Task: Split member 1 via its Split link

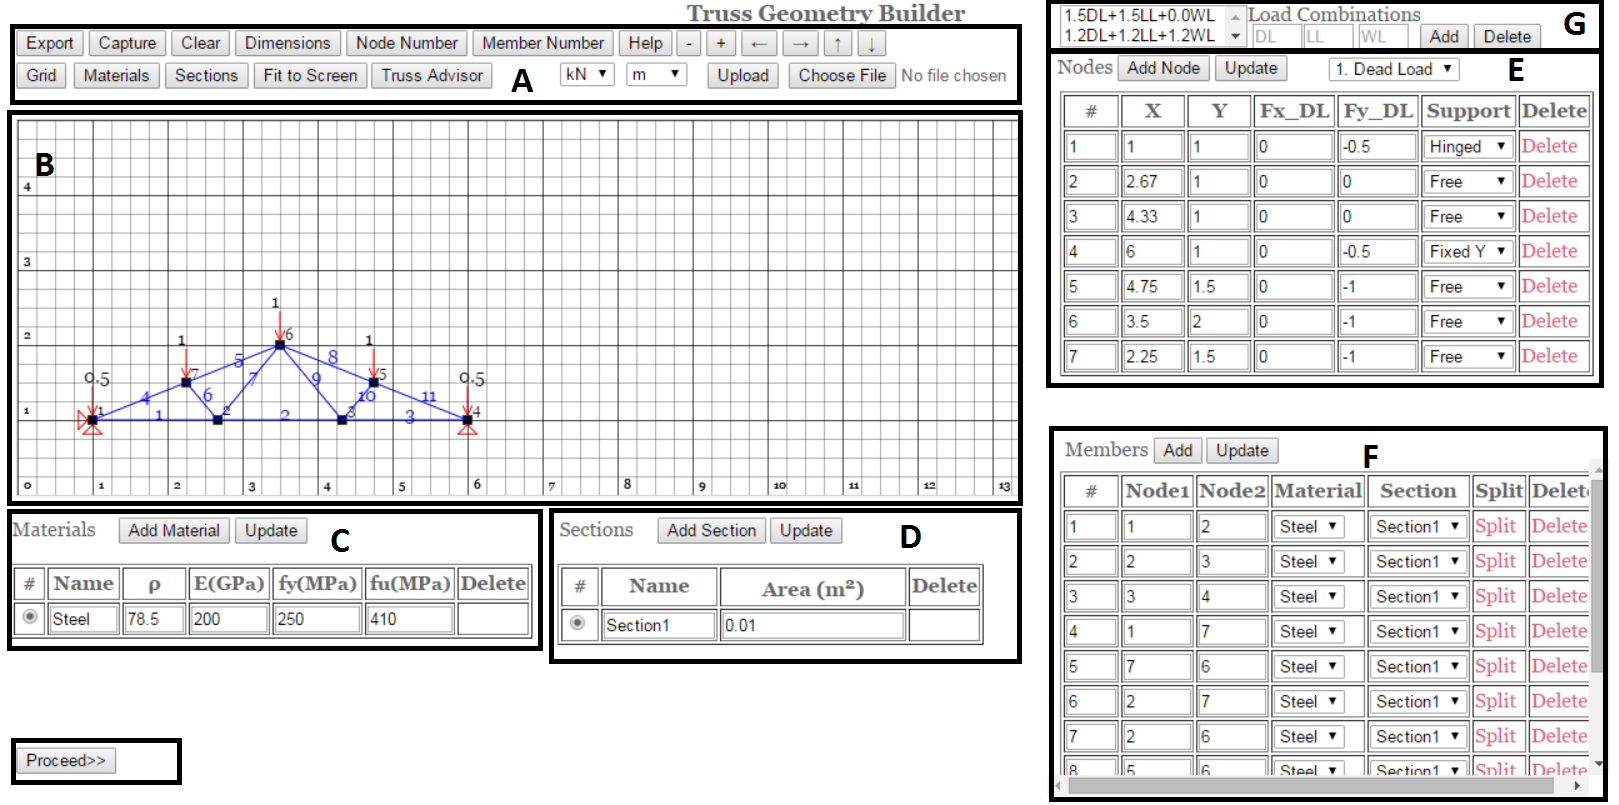Action: pyautogui.click(x=1495, y=526)
